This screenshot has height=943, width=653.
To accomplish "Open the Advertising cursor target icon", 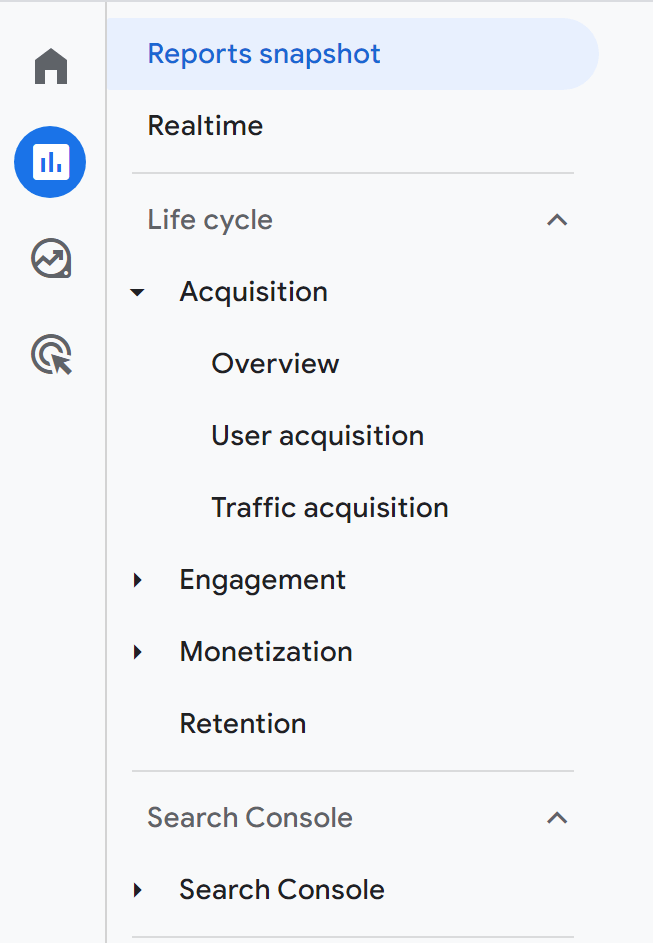I will click(x=52, y=355).
